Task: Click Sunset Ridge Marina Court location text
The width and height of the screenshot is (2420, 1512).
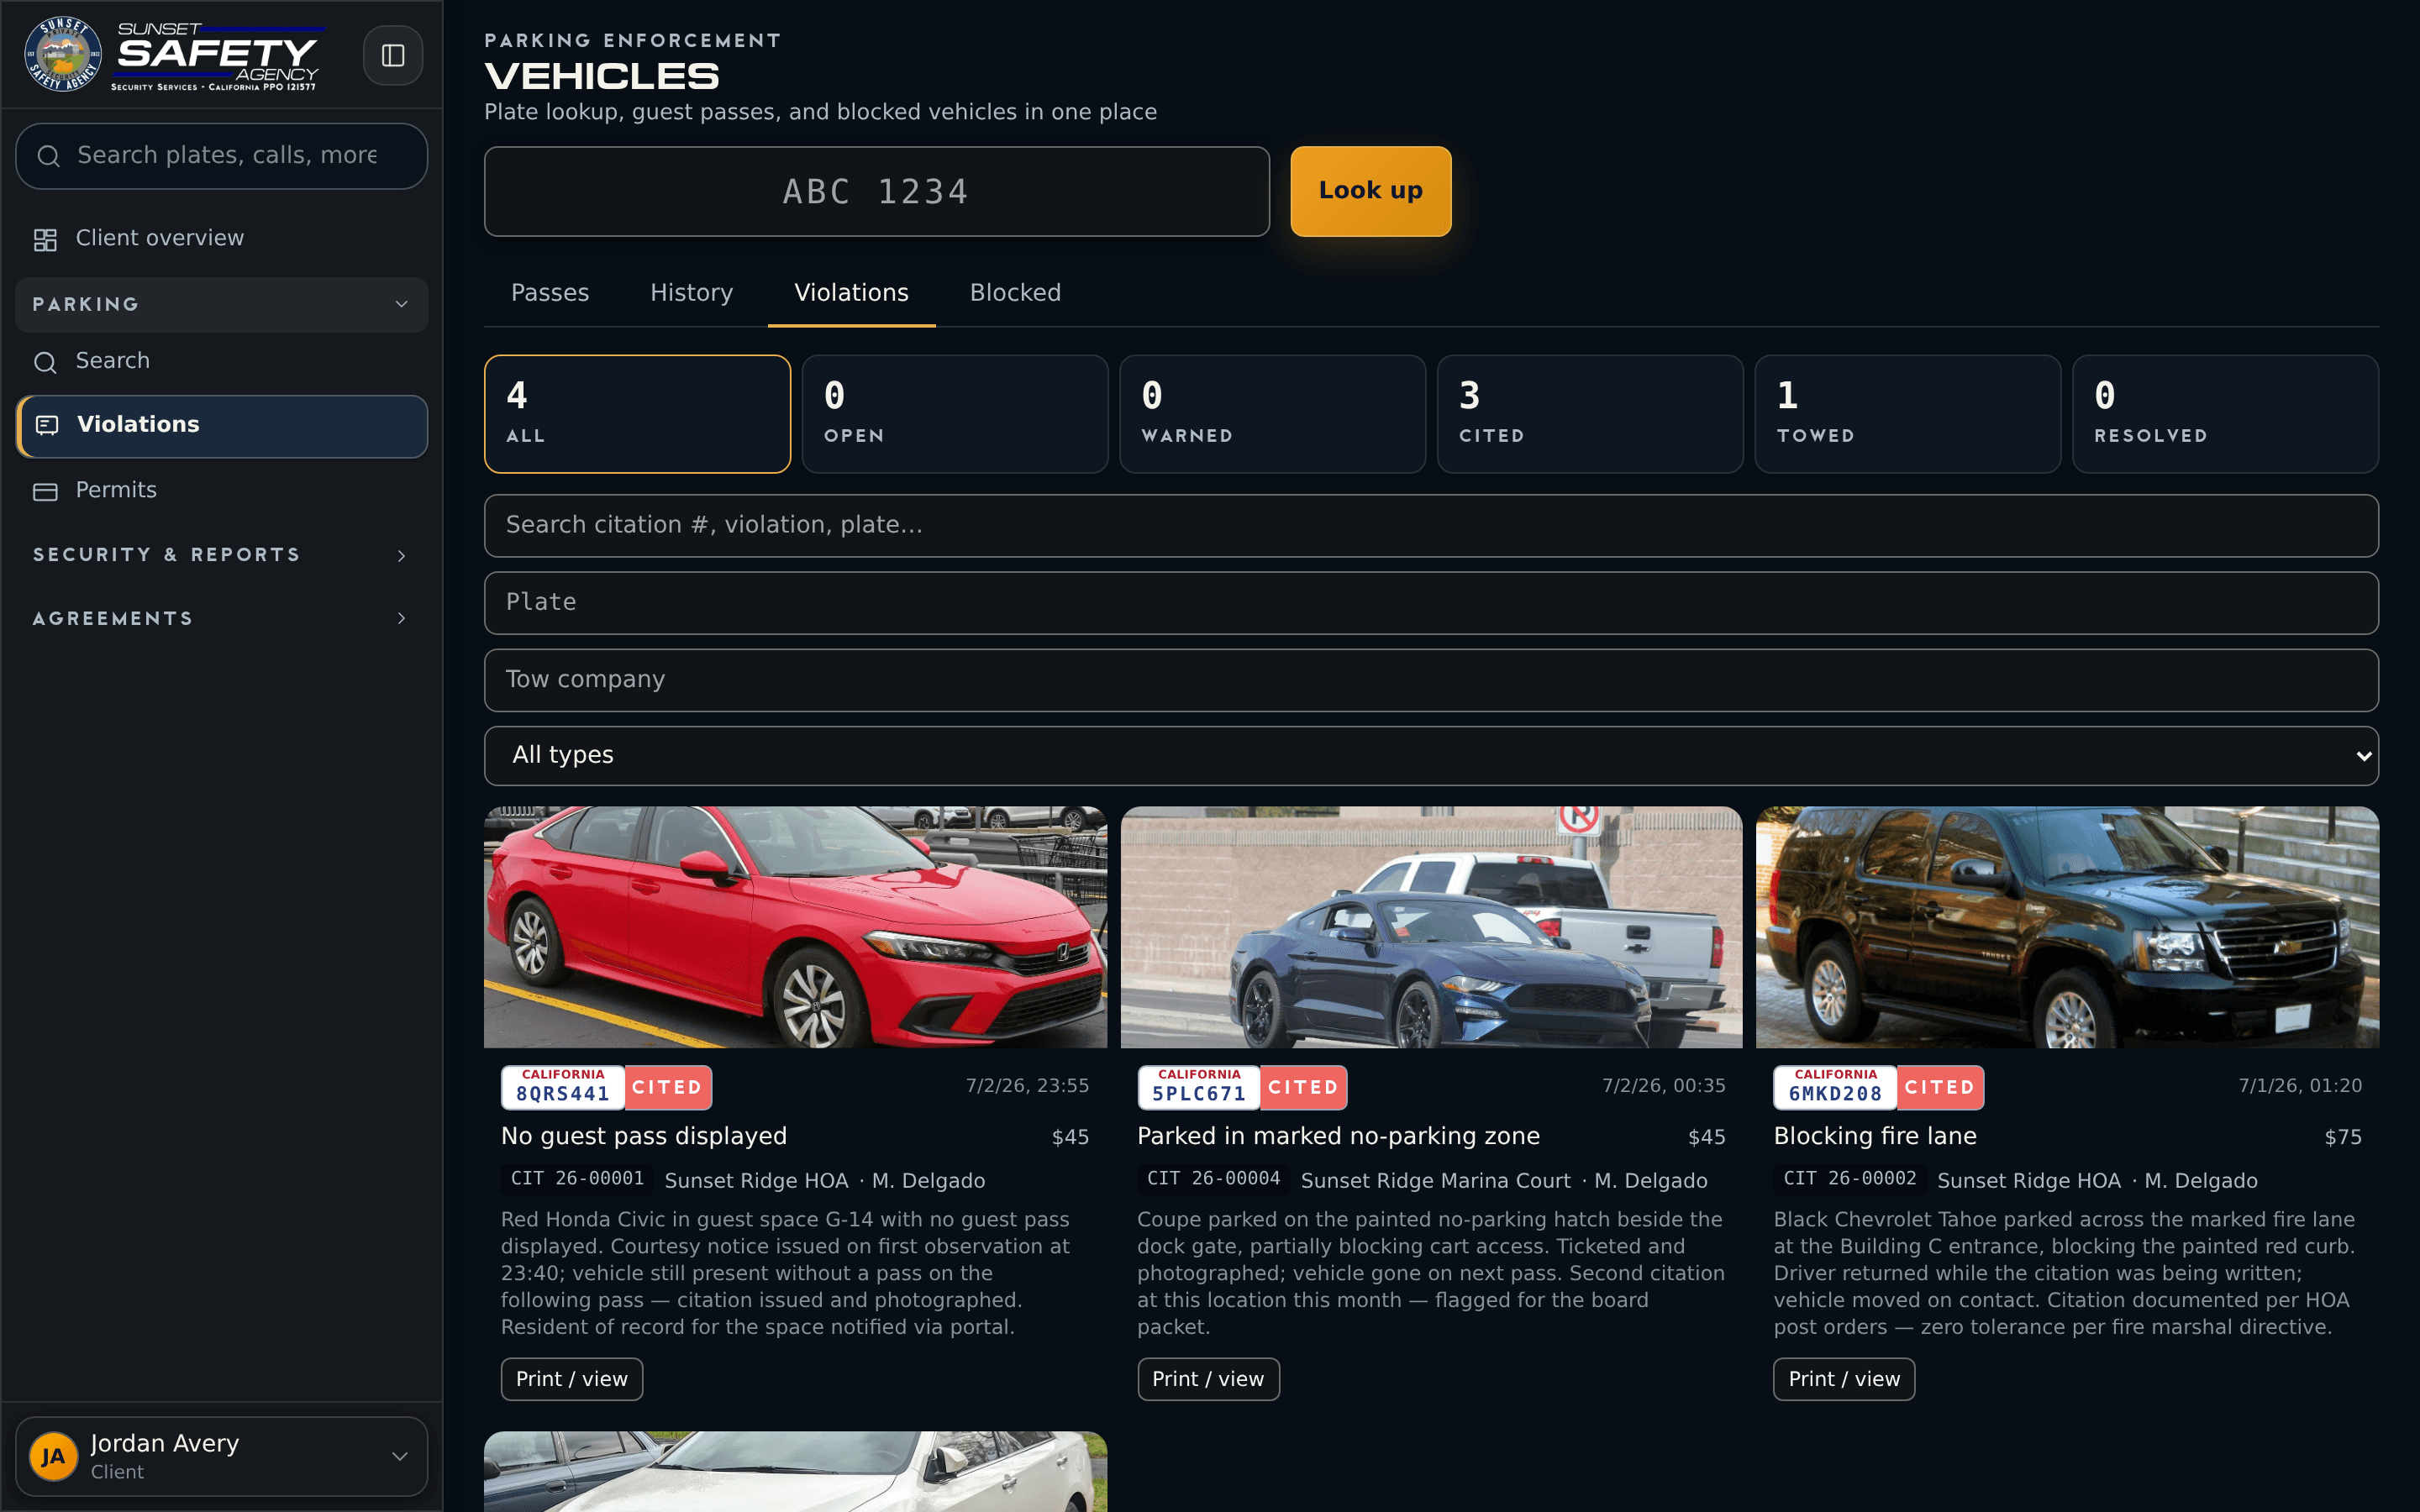Action: 1435,1181
